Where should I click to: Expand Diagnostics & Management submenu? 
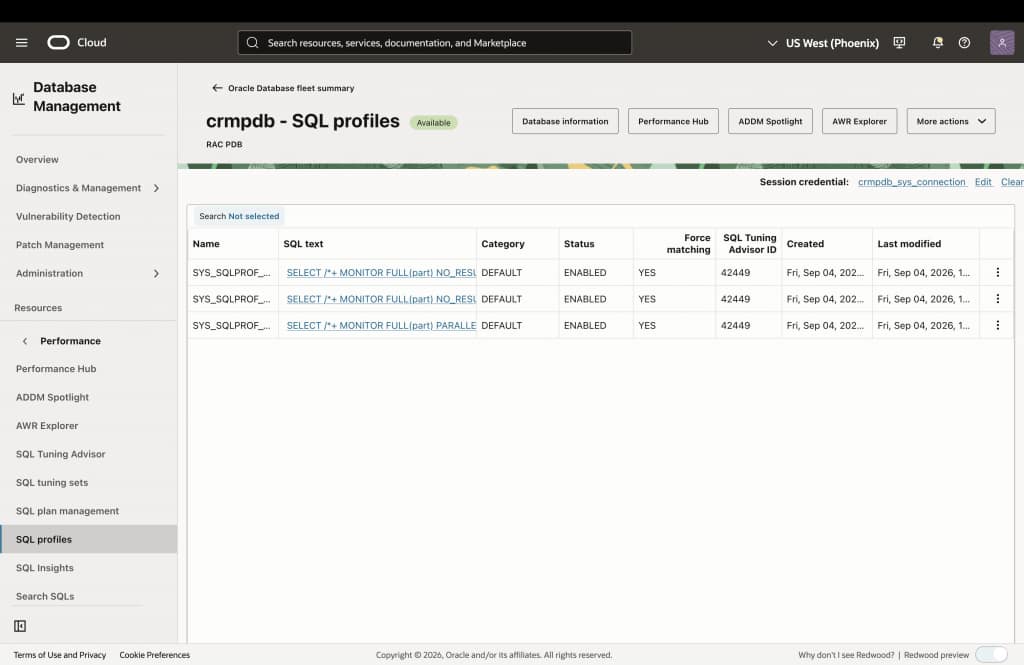tap(156, 188)
